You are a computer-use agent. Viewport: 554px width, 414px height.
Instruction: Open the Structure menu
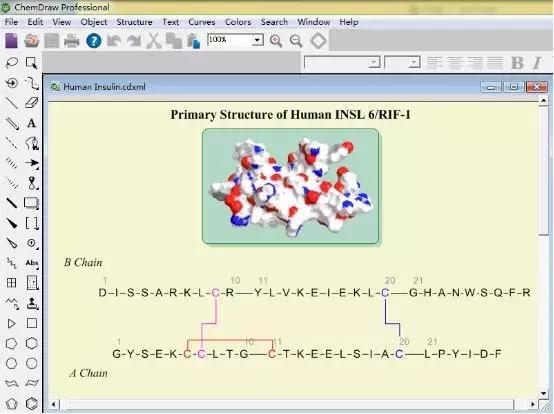point(134,22)
